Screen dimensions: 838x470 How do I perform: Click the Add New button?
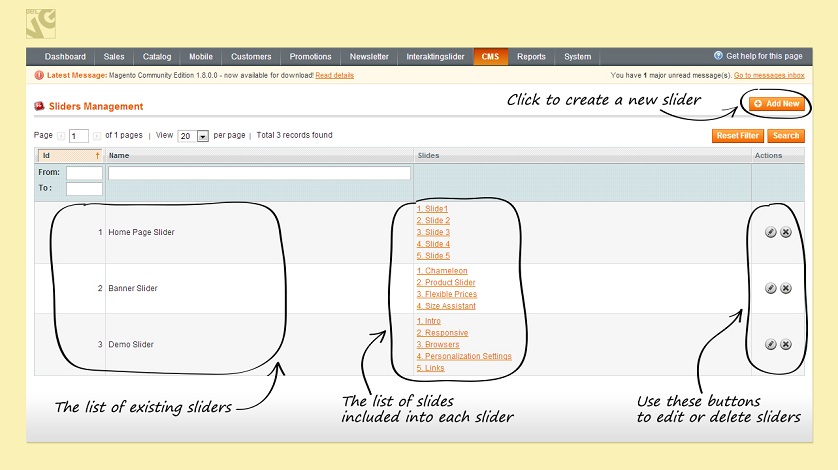click(776, 103)
